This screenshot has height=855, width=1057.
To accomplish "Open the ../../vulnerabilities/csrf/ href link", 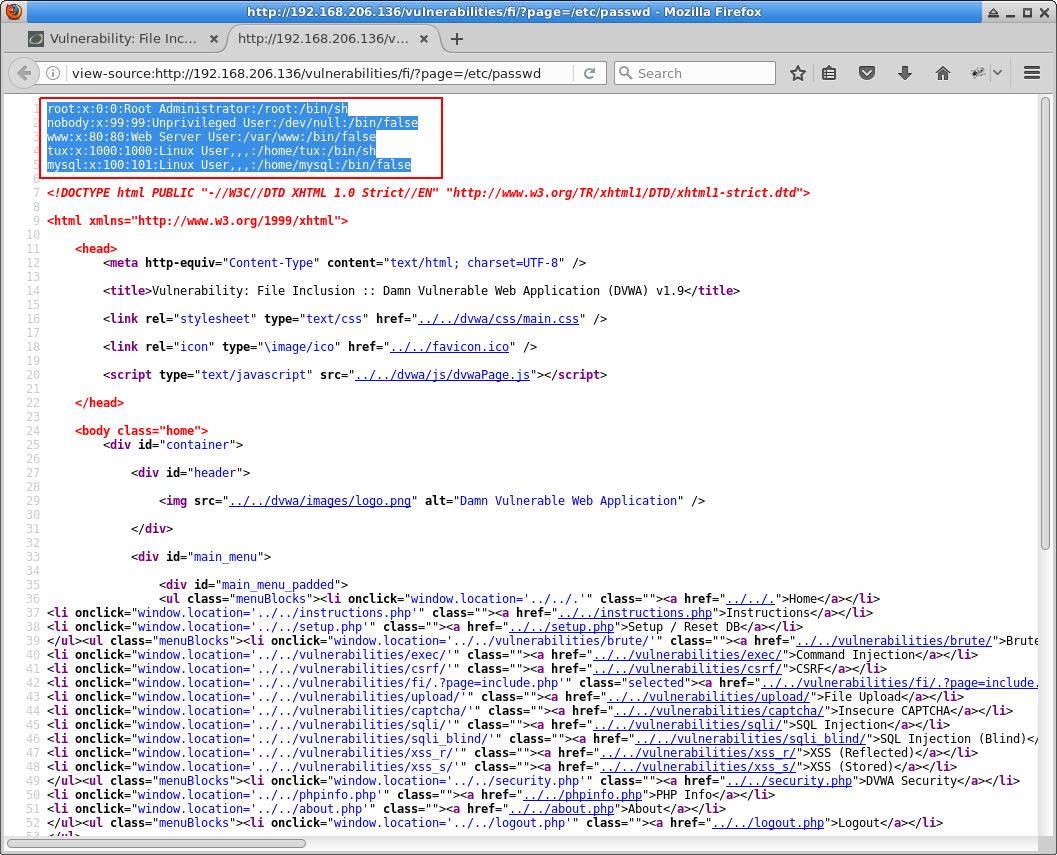I will tap(688, 669).
